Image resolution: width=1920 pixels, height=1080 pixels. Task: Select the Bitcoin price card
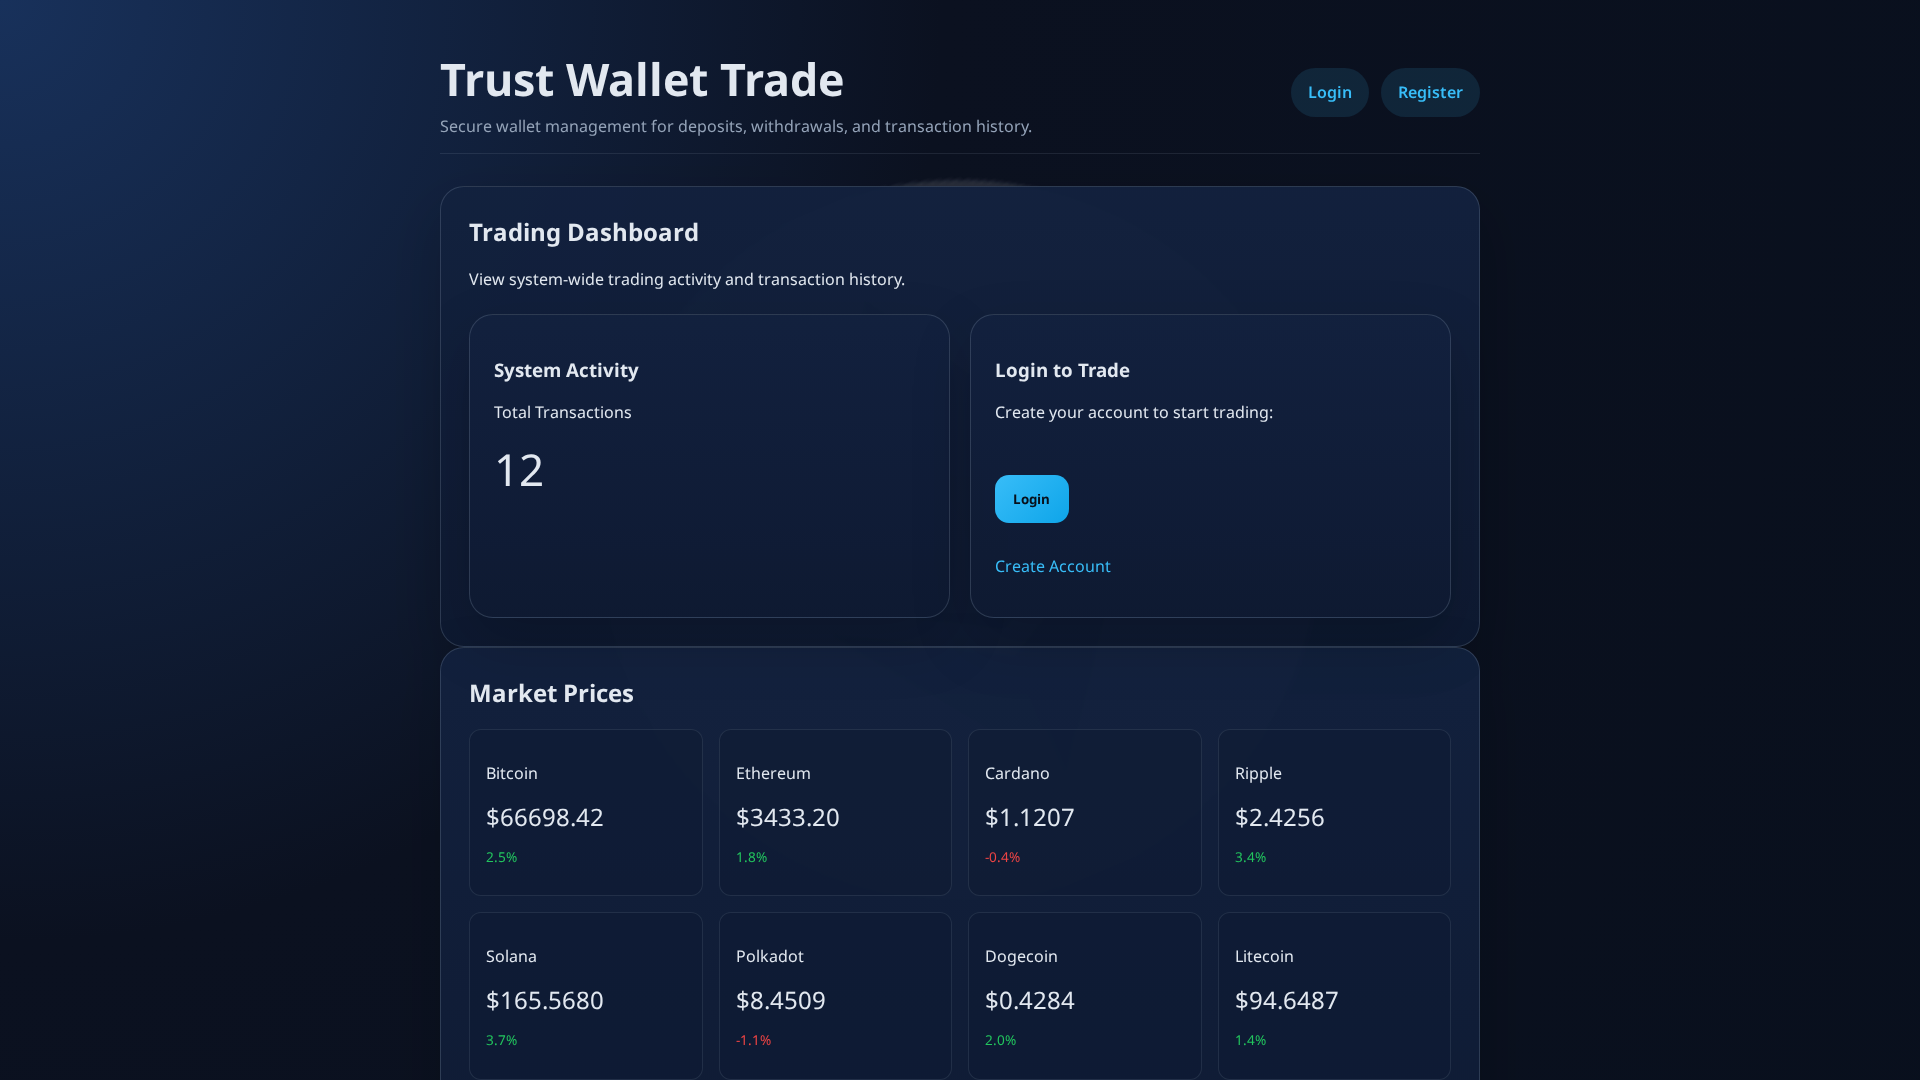[x=585, y=812]
